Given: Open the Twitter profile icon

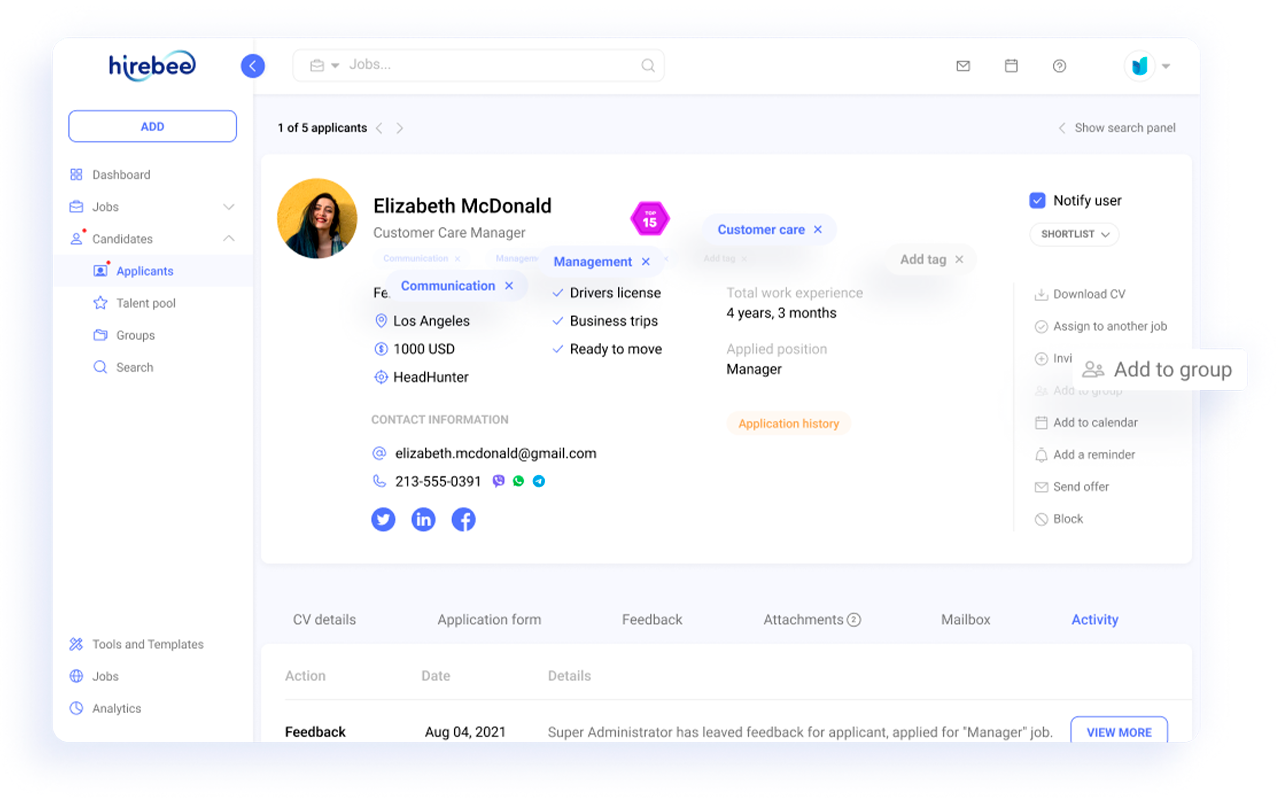Looking at the screenshot, I should tap(383, 519).
